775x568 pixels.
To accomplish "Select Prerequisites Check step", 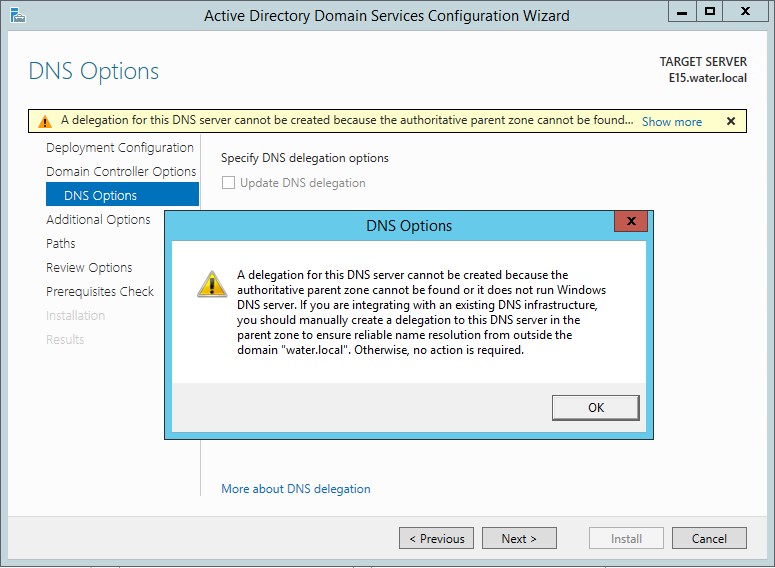I will coord(100,292).
